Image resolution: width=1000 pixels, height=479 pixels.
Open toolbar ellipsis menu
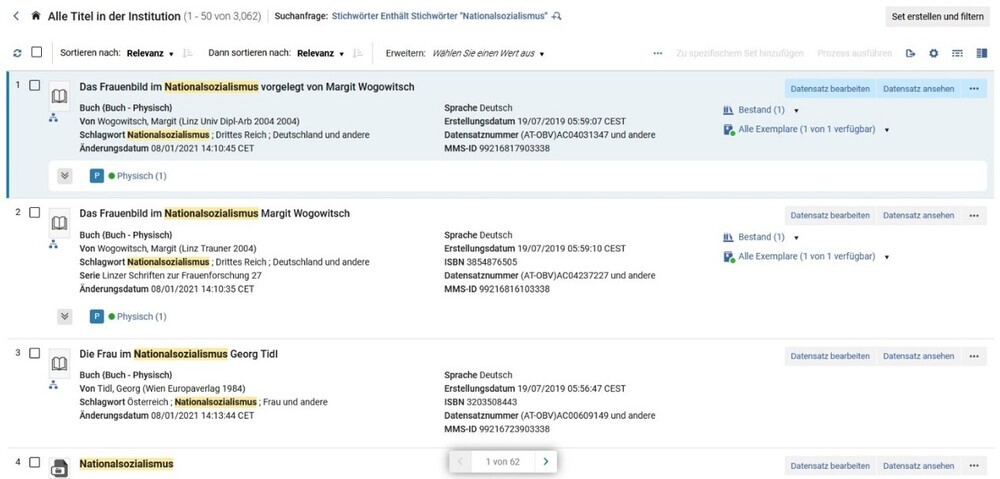pyautogui.click(x=658, y=54)
